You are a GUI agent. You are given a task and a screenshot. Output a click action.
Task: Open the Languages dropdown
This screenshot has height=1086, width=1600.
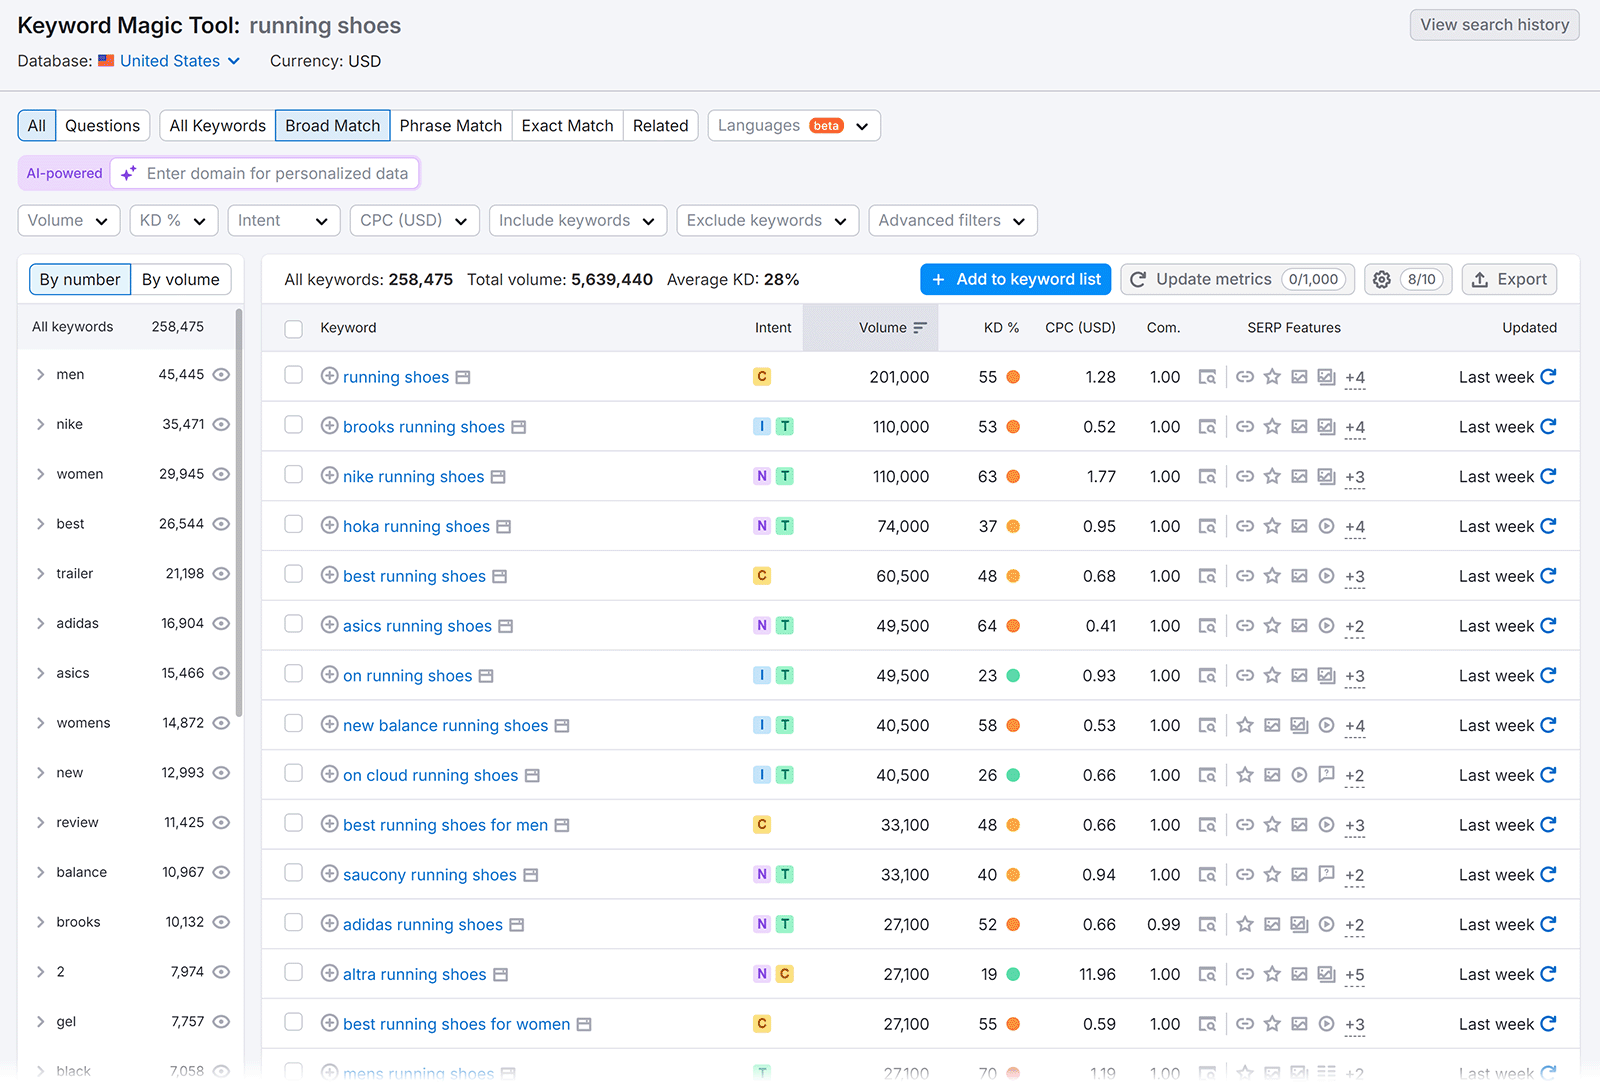click(793, 125)
